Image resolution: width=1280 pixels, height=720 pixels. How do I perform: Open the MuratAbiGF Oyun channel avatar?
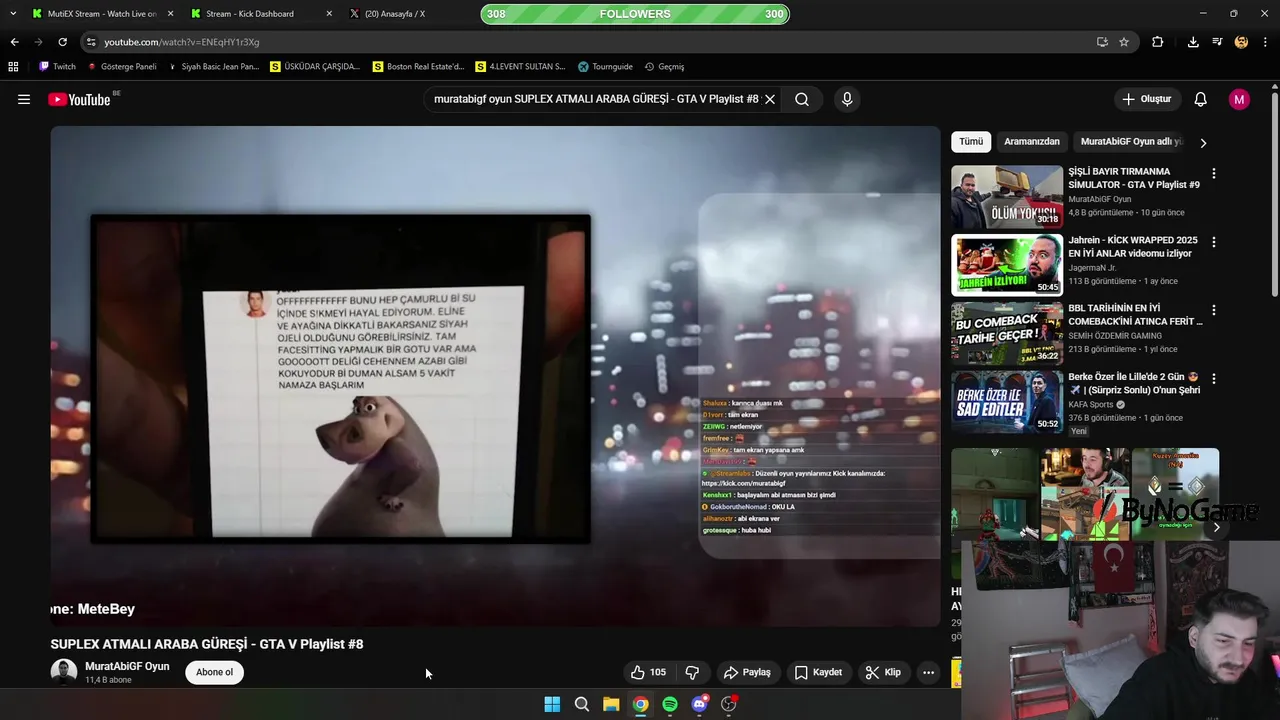tap(64, 672)
